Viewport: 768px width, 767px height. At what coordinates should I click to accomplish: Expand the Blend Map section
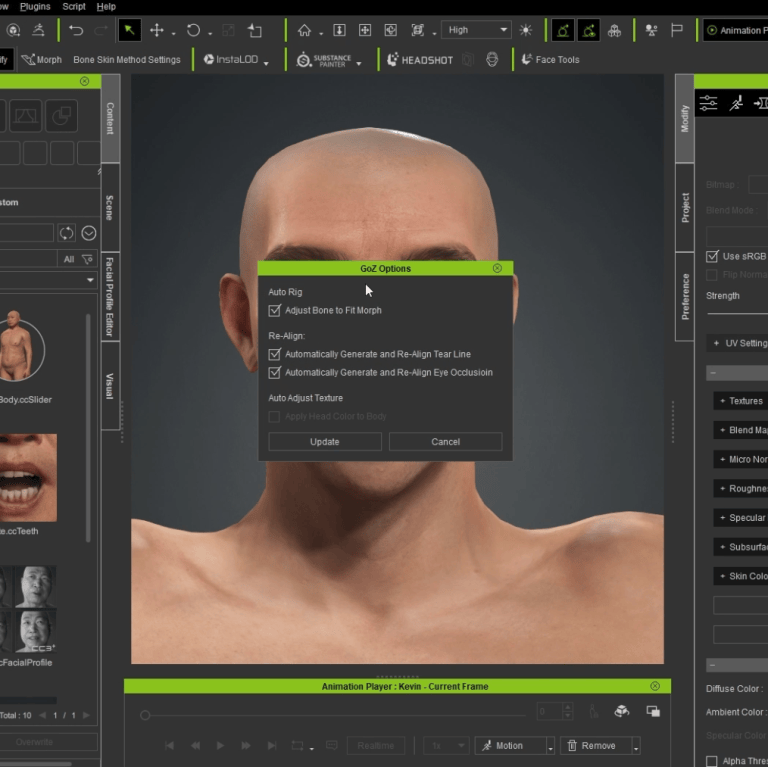pos(742,430)
